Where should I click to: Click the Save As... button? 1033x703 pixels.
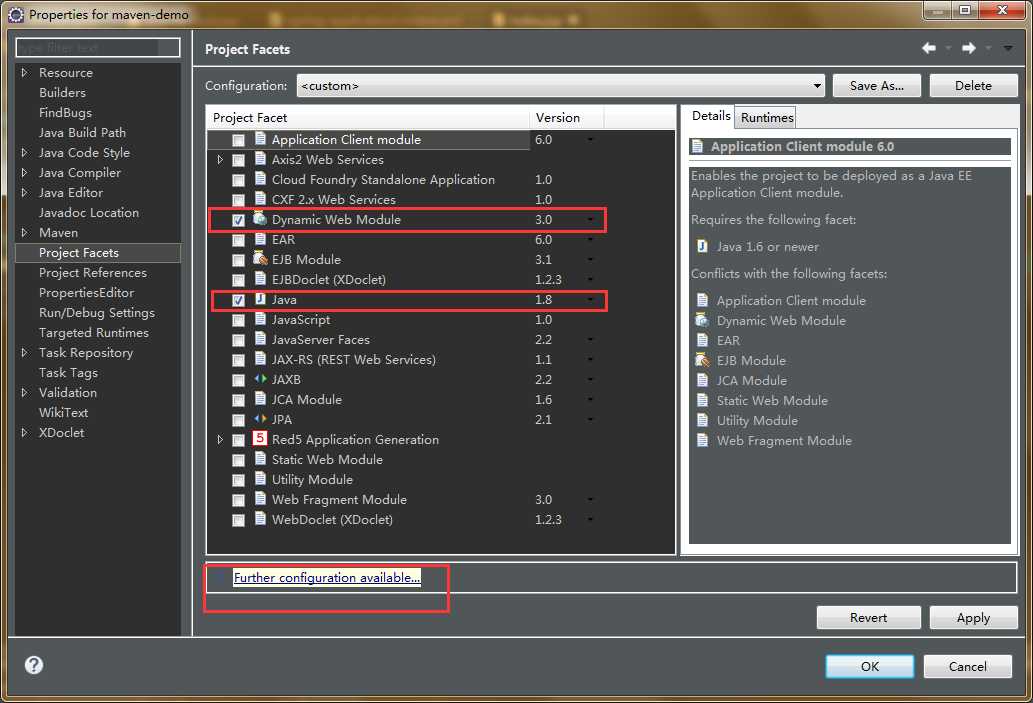click(x=876, y=86)
